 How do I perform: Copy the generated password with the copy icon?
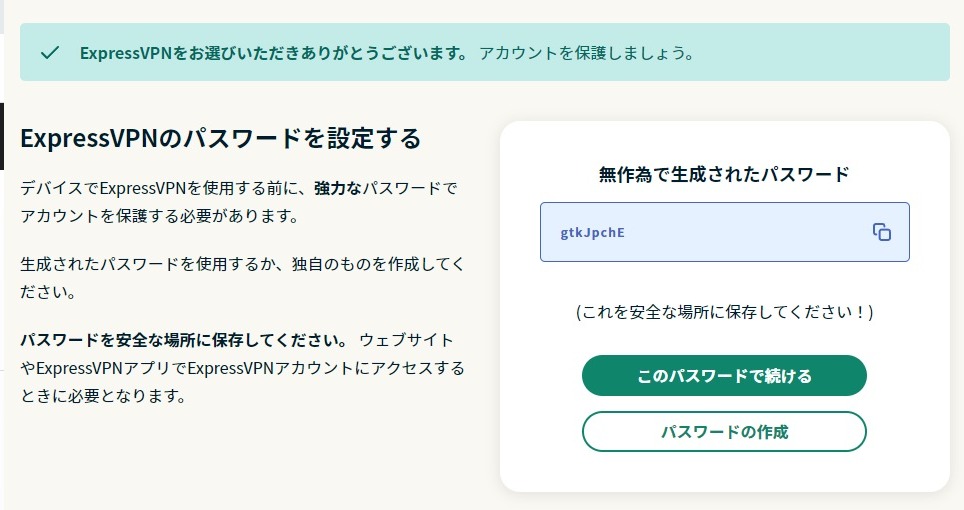[x=881, y=232]
